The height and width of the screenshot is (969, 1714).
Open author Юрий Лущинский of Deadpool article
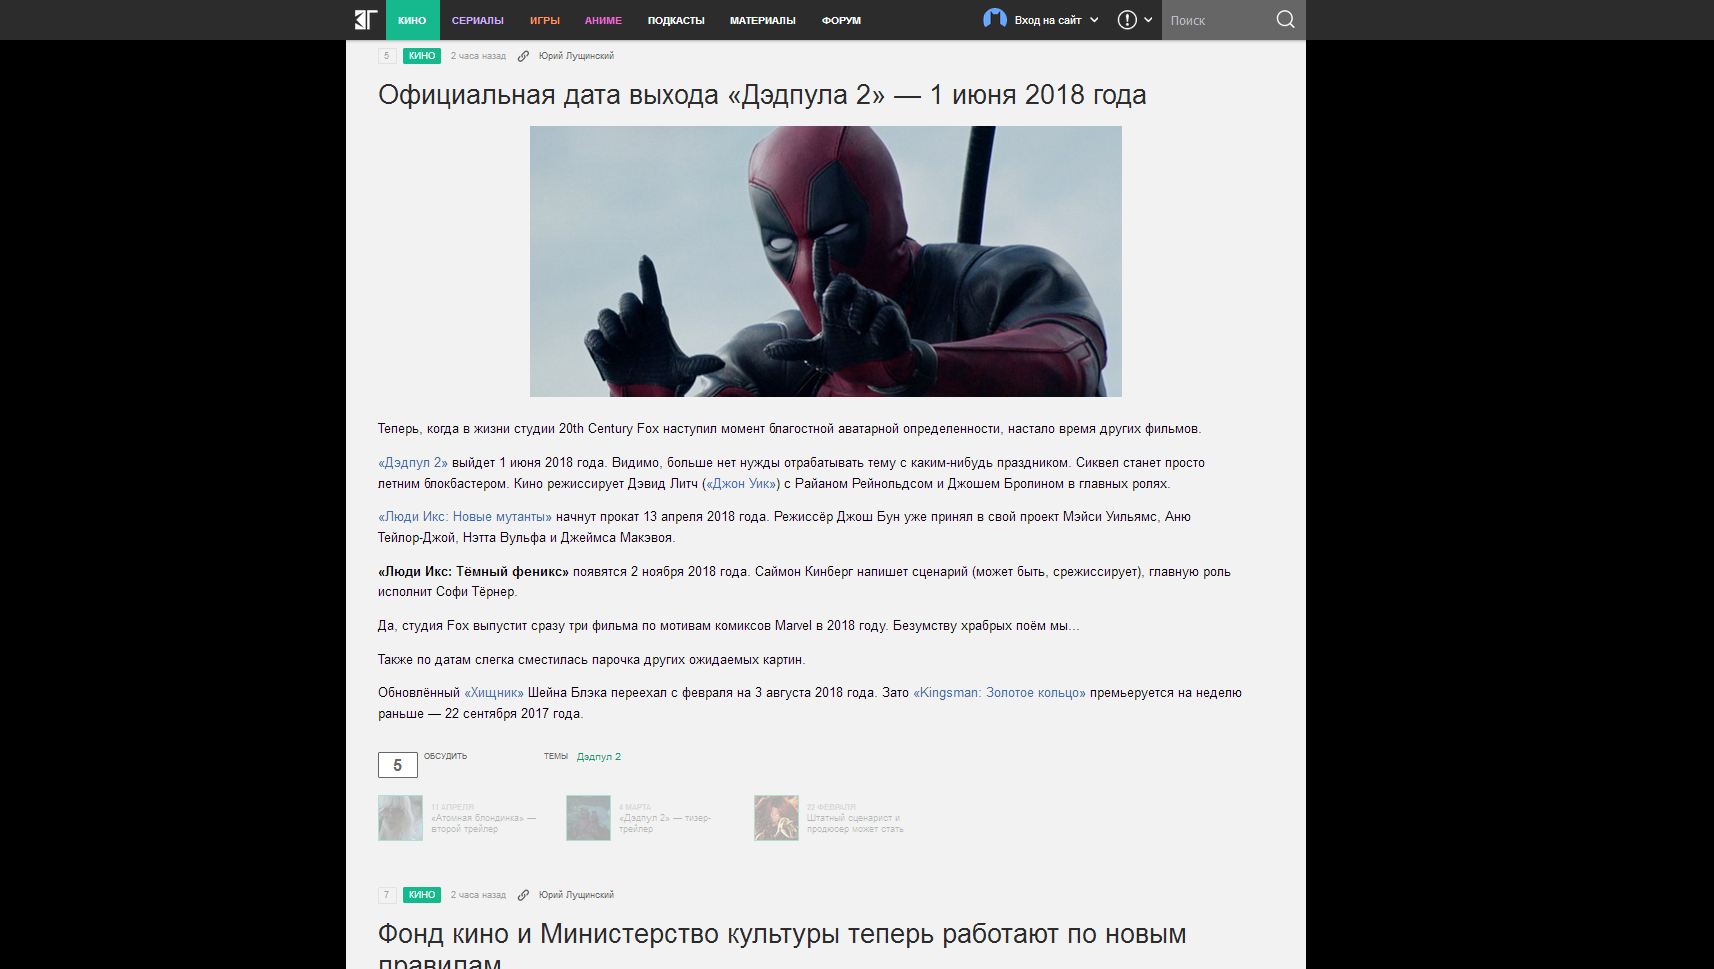(576, 56)
